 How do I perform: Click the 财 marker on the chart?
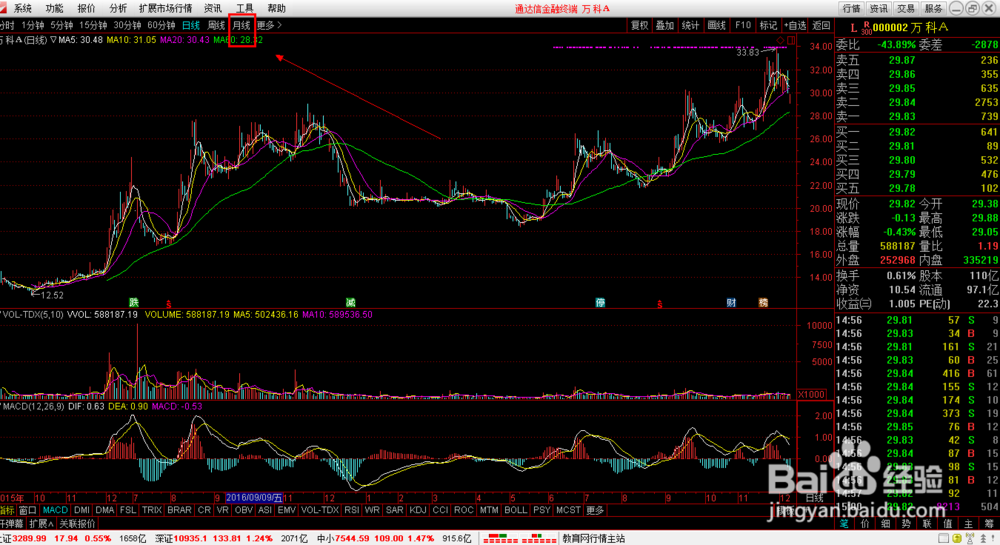click(x=731, y=302)
